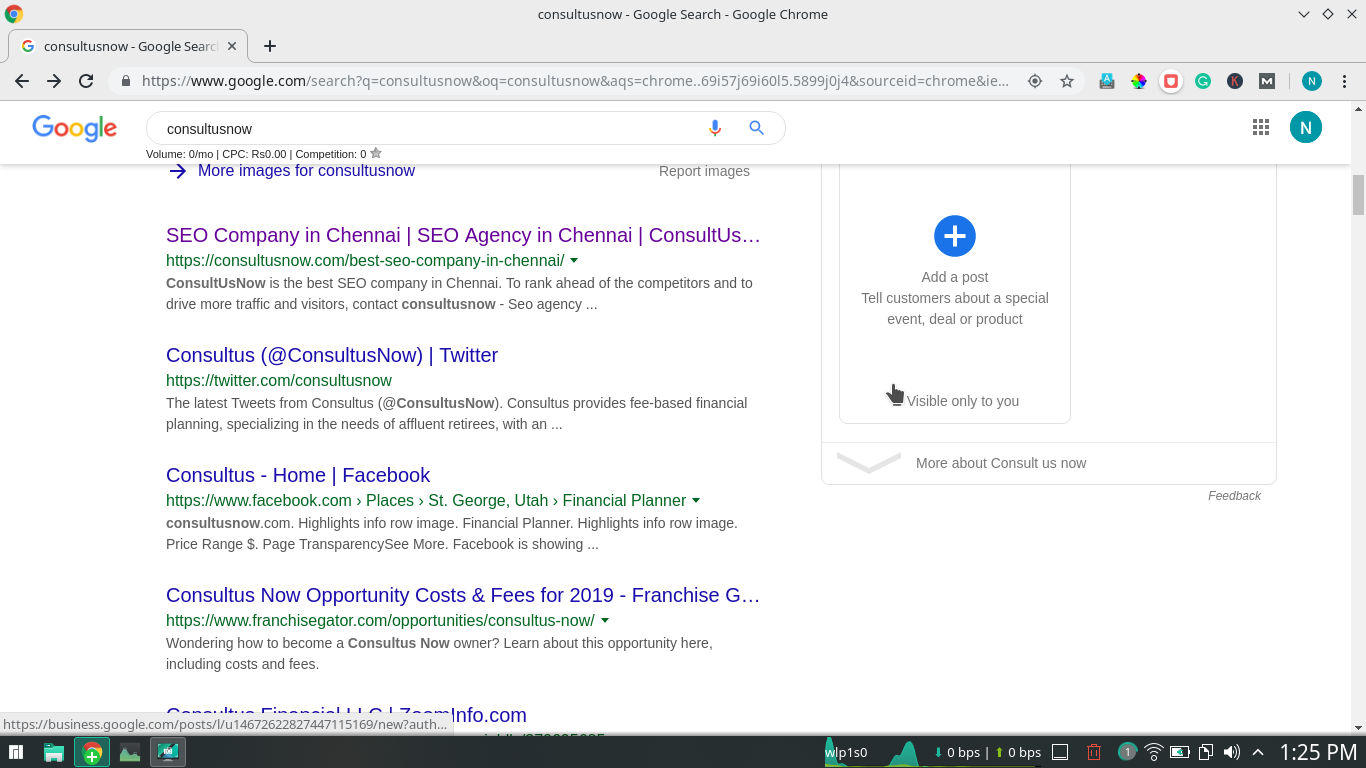
Task: Click the star next to Competition value
Action: tap(376, 154)
